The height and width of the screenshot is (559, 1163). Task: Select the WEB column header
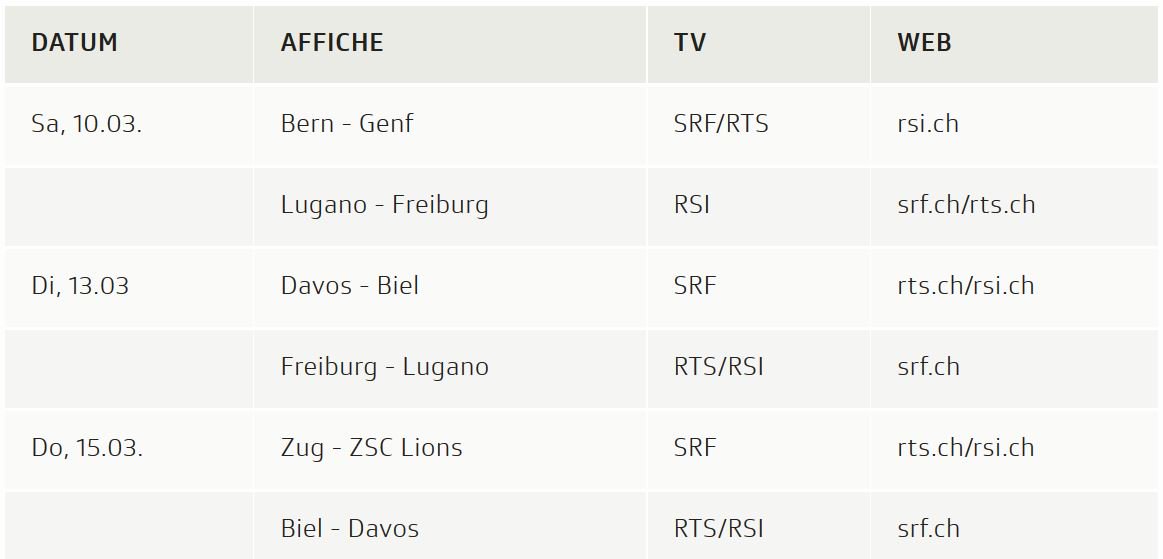924,43
